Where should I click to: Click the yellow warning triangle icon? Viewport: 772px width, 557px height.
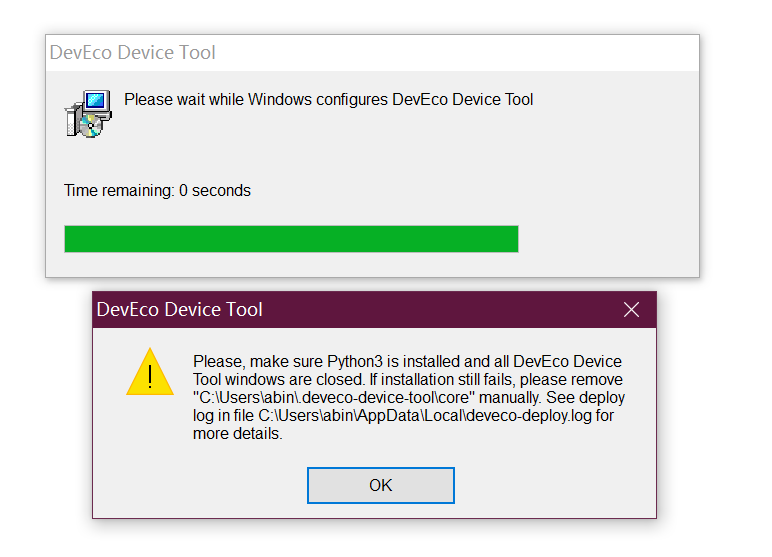click(x=150, y=373)
